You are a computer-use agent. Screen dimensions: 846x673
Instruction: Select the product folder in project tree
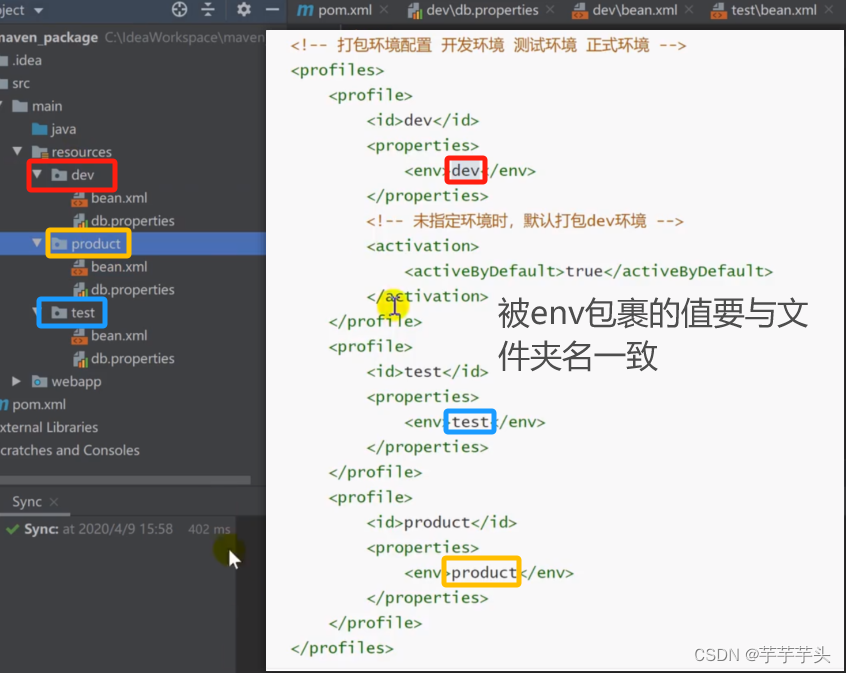coord(95,243)
